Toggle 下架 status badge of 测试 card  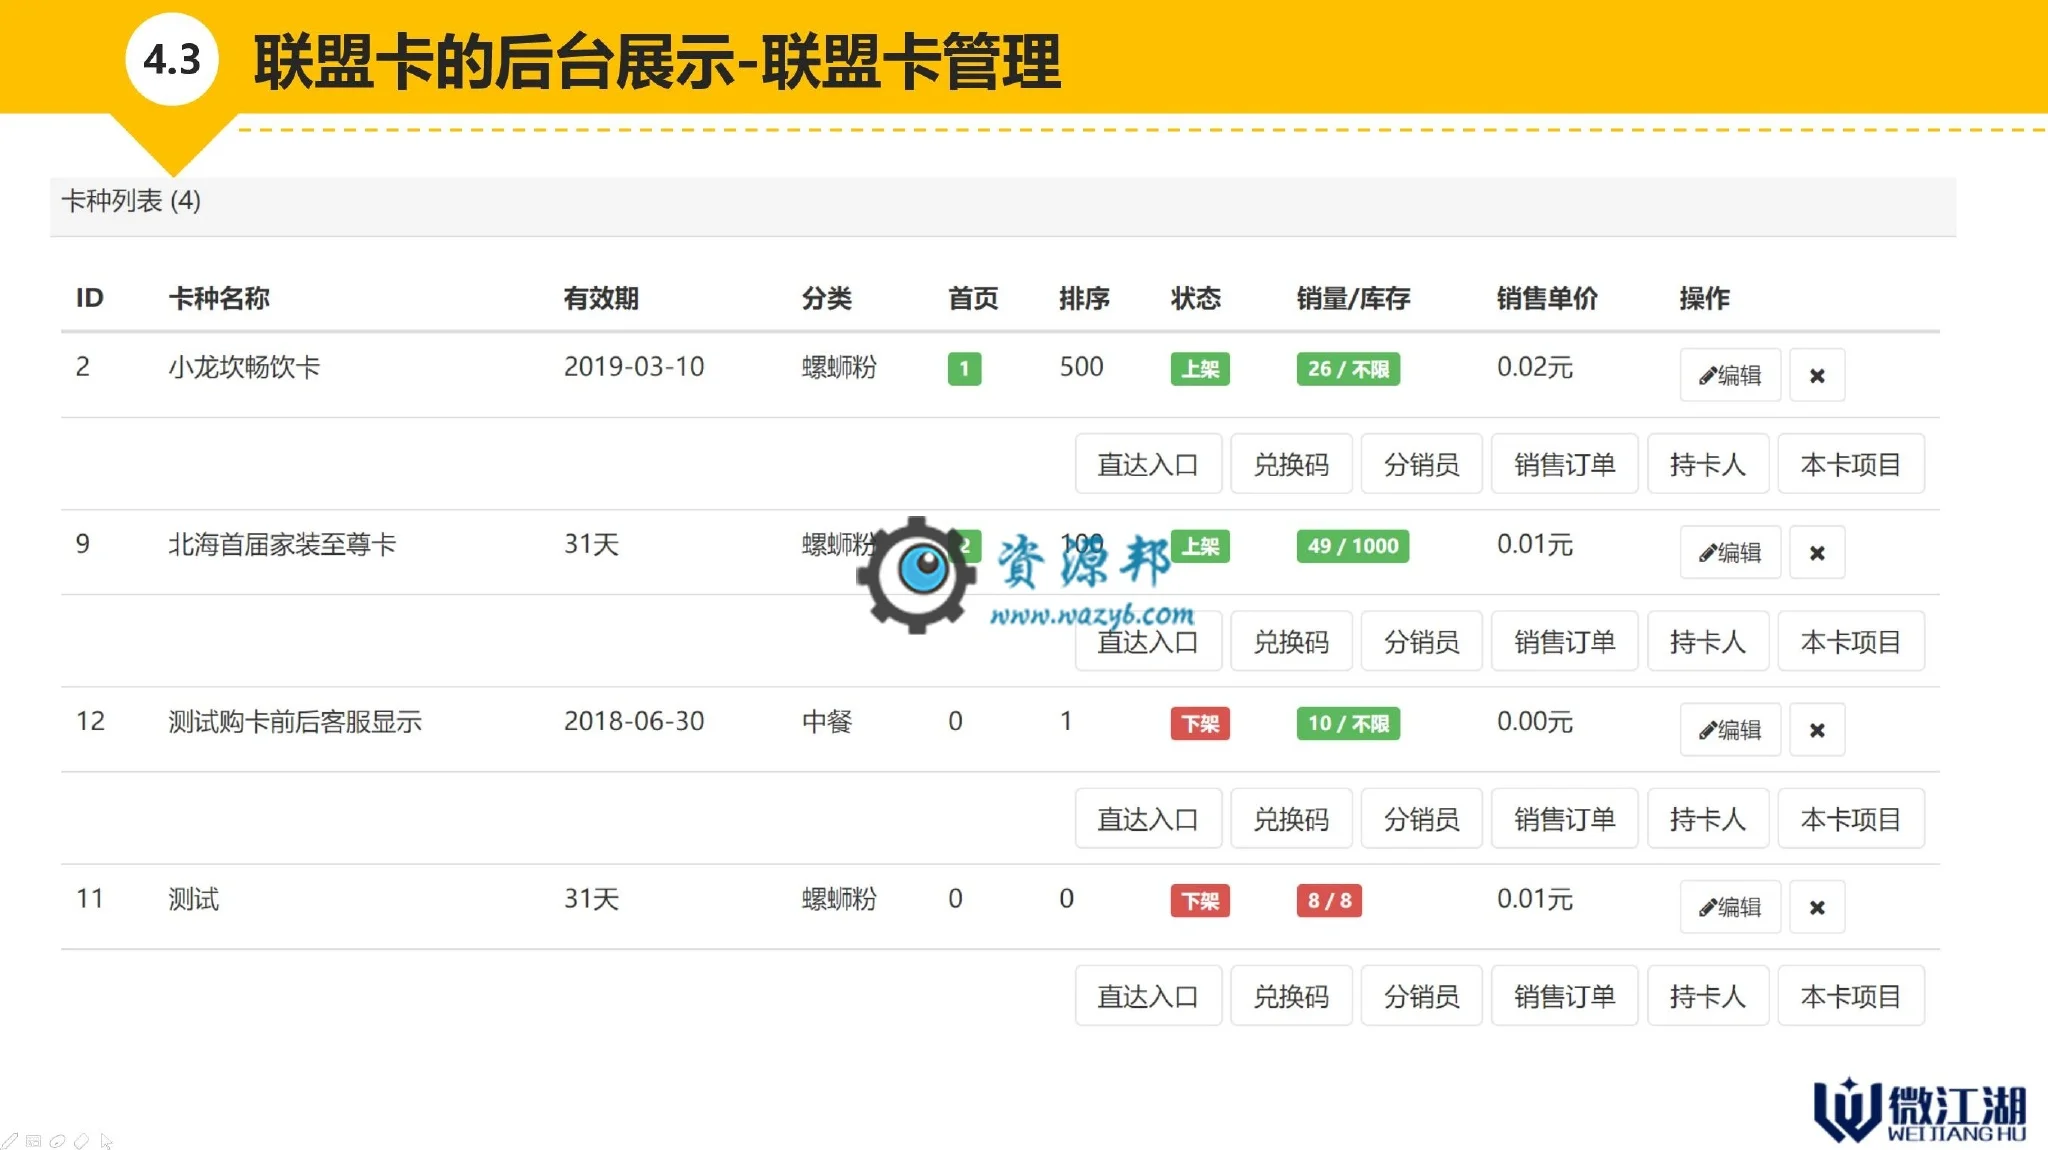click(1200, 901)
